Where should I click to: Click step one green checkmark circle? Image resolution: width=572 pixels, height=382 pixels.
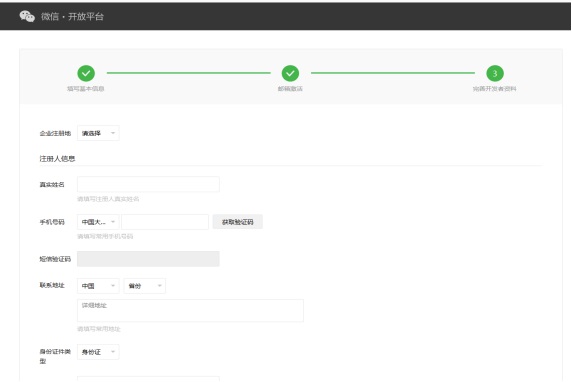(86, 73)
